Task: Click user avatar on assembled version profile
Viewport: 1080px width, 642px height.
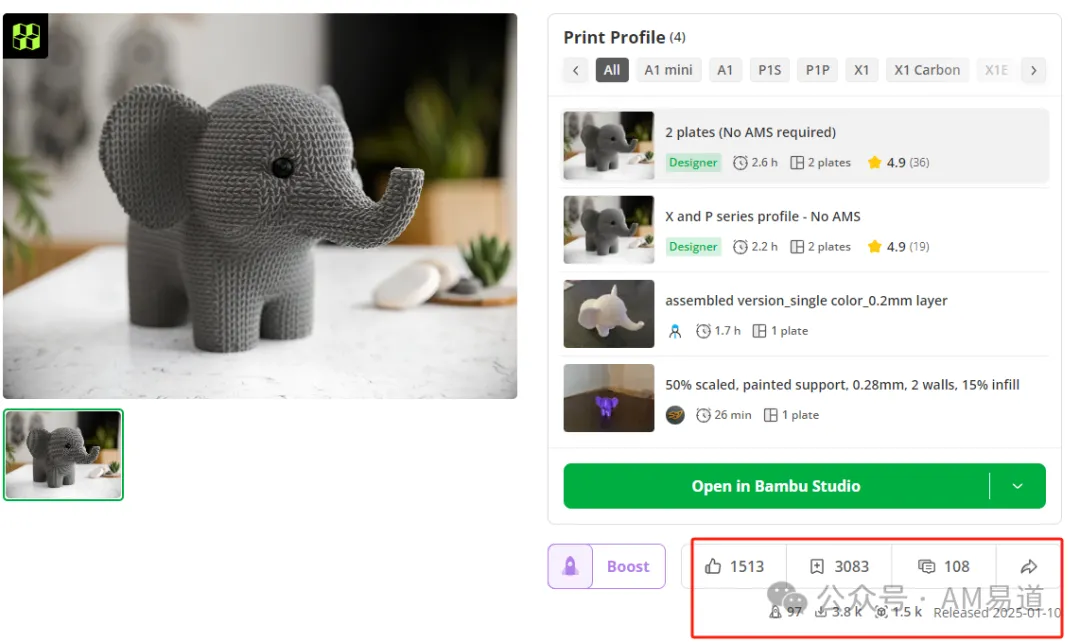Action: click(x=675, y=331)
